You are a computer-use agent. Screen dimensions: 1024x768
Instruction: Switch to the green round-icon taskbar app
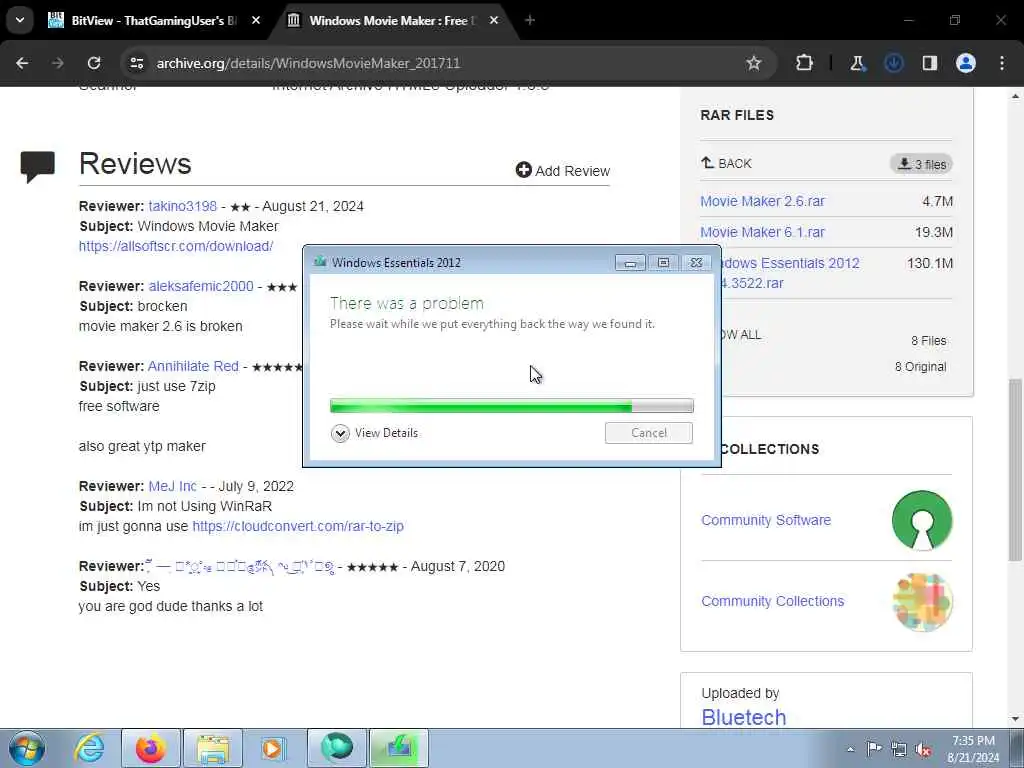(336, 748)
